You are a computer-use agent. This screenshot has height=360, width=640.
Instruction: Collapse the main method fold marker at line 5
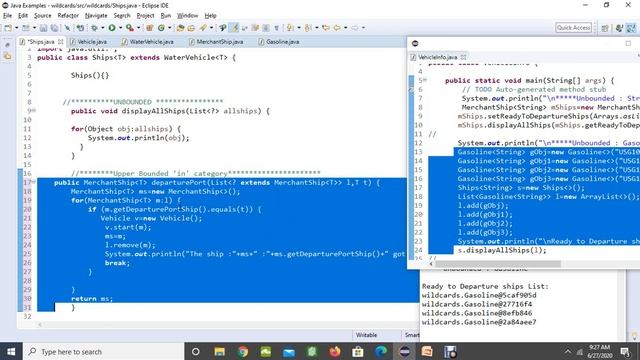(425, 80)
